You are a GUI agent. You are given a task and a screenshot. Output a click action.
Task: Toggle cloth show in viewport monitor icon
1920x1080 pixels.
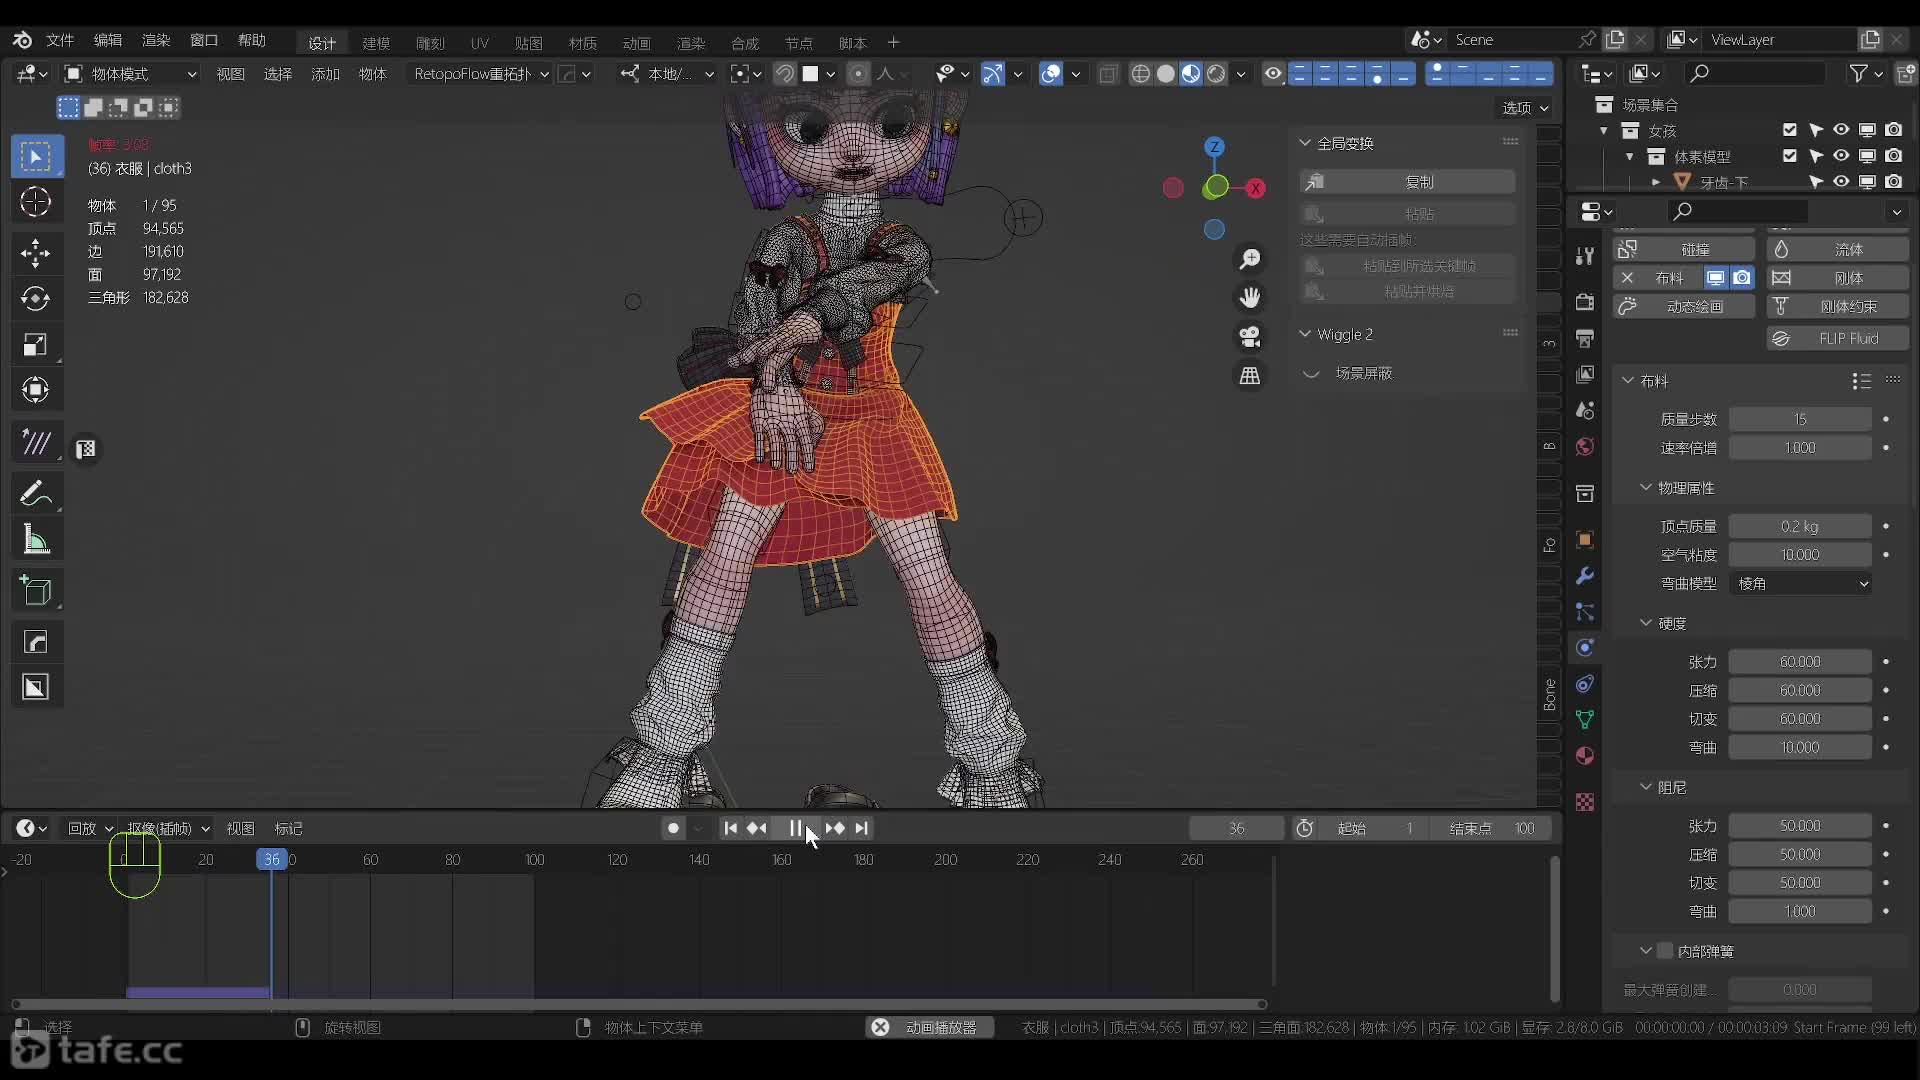[1716, 278]
